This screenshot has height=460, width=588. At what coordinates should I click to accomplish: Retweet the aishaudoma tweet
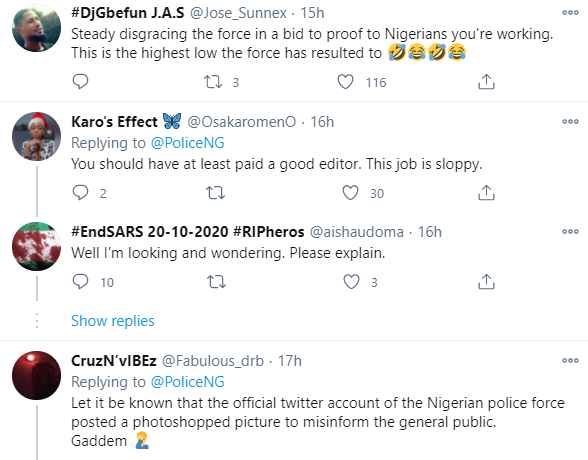(216, 282)
